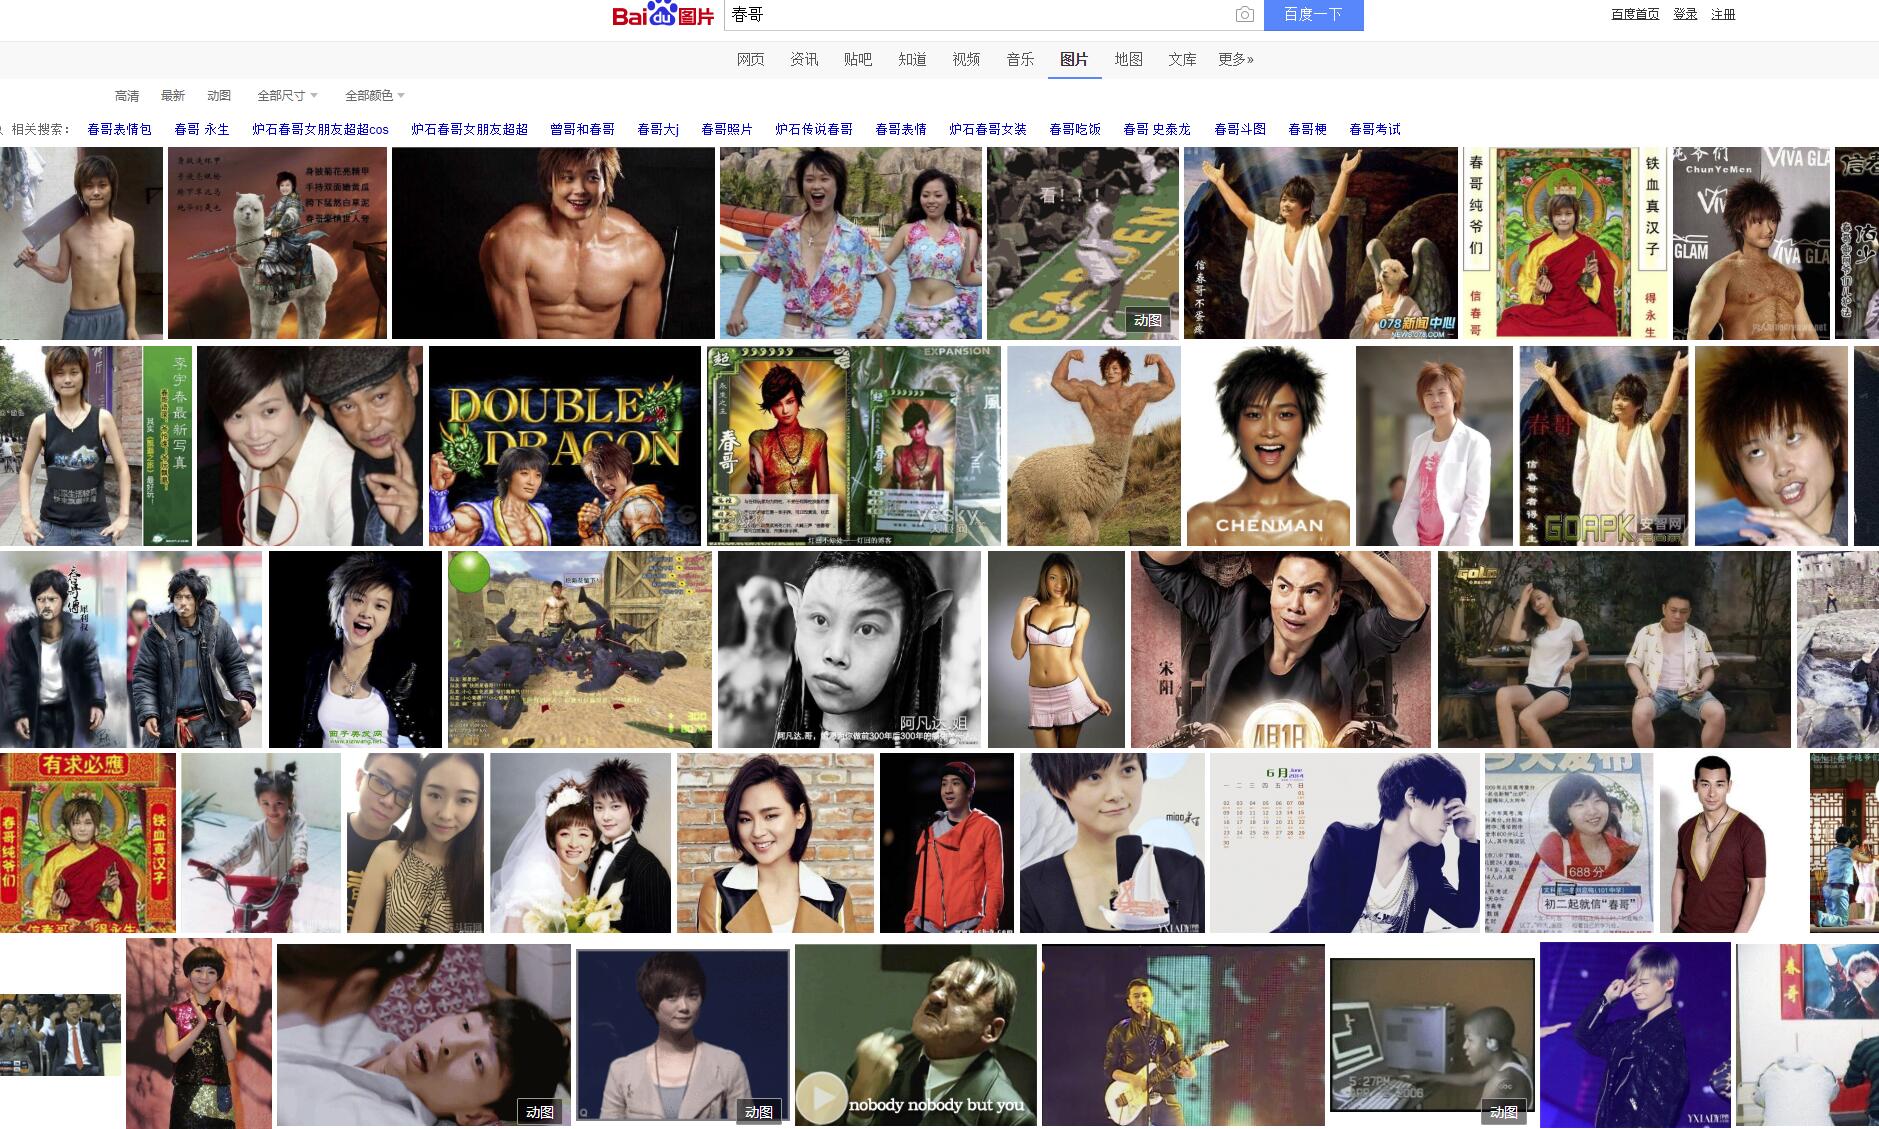Click related search 春哥梗
Screen dimensions: 1879x1129
tap(1307, 129)
